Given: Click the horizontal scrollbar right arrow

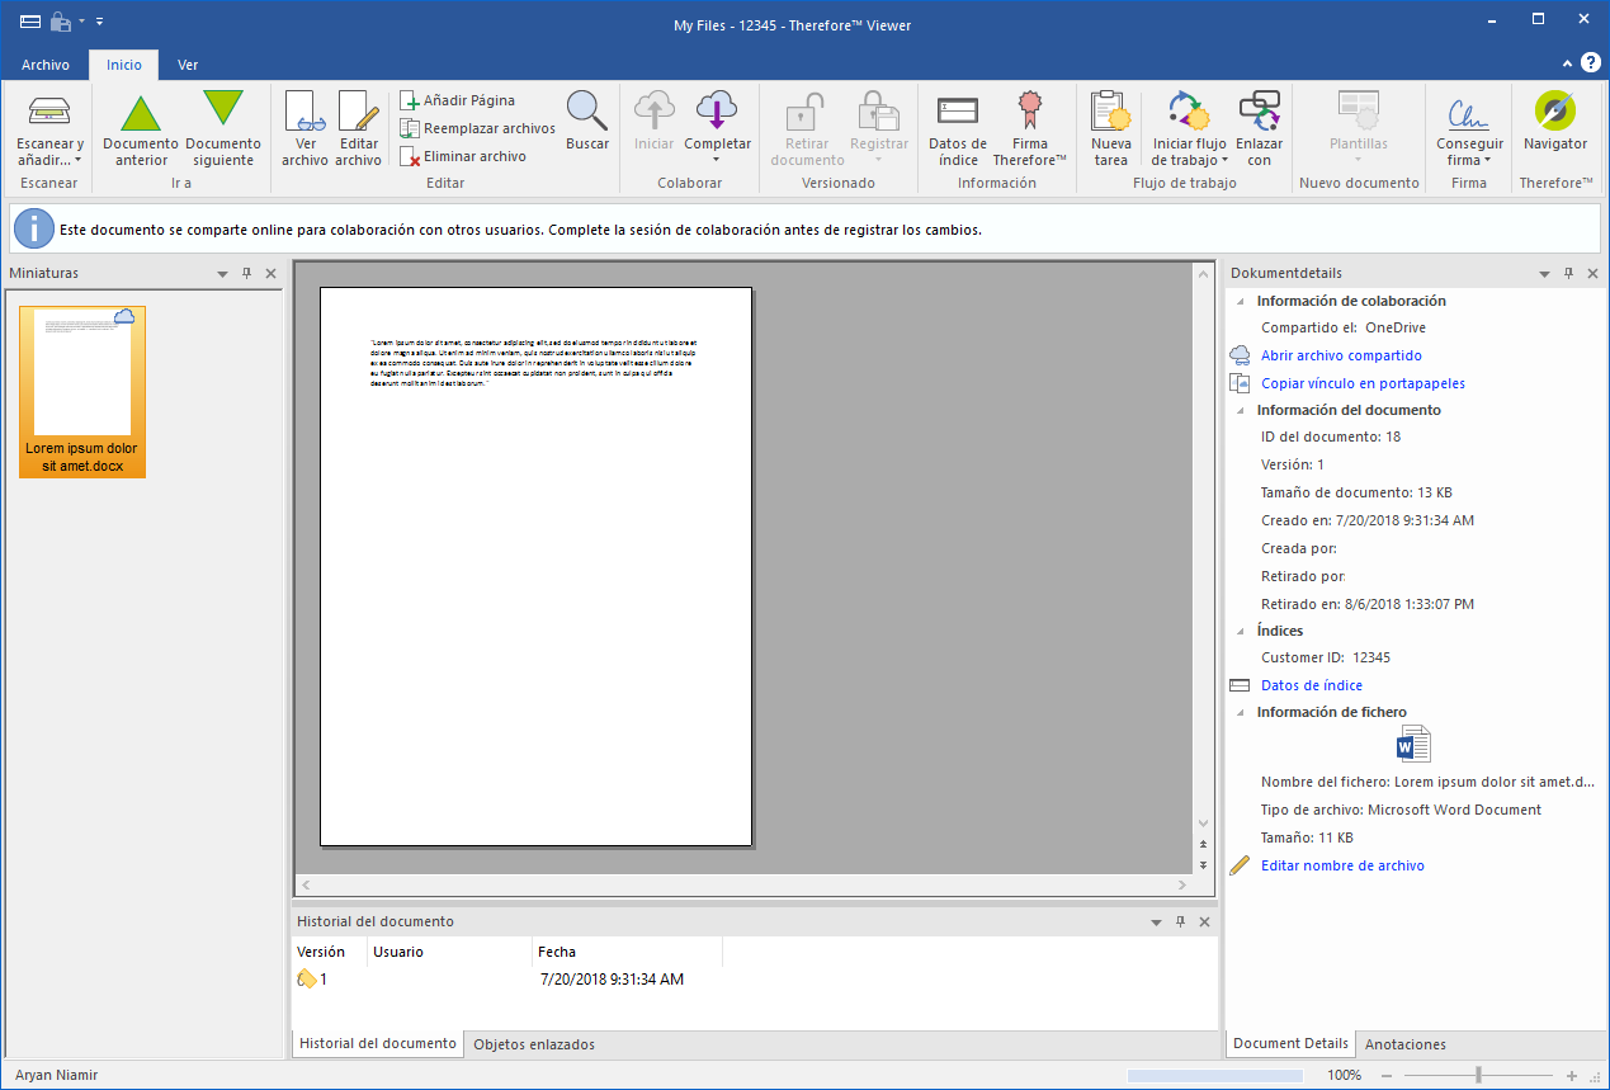Looking at the screenshot, I should (x=1182, y=885).
